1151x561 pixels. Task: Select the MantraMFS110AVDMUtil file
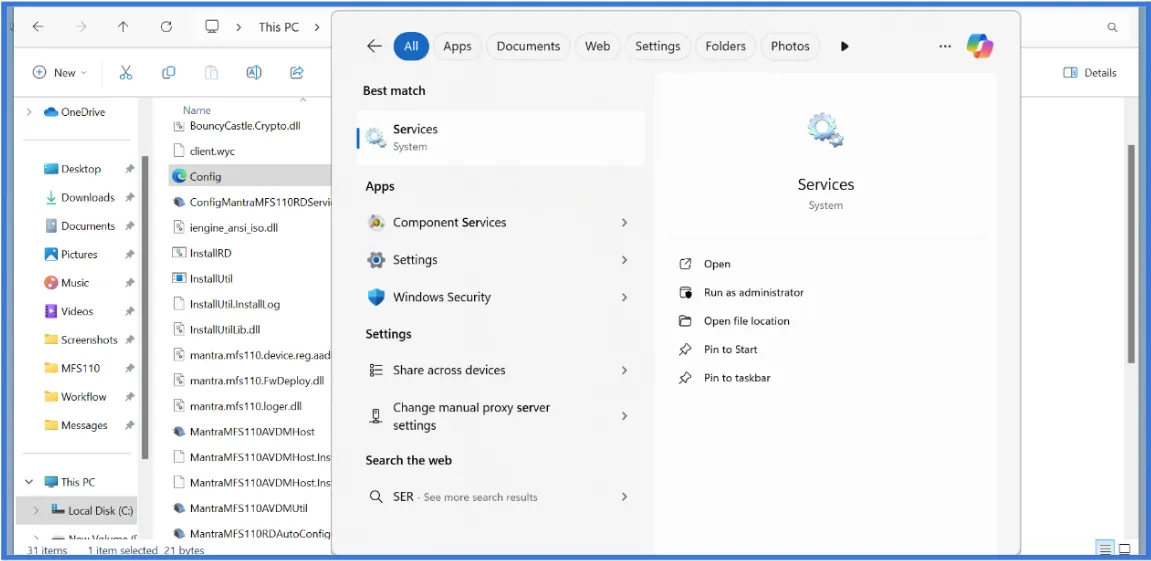[248, 507]
